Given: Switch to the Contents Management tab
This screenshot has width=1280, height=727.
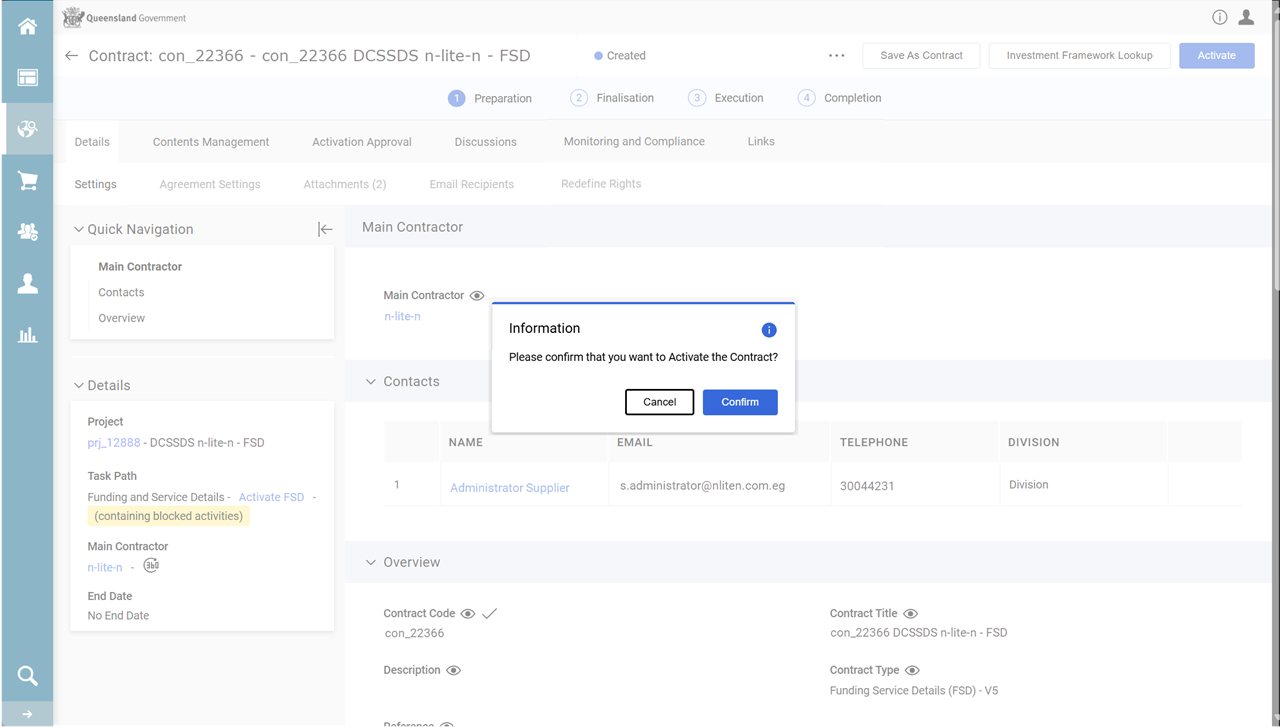Looking at the screenshot, I should pos(210,142).
